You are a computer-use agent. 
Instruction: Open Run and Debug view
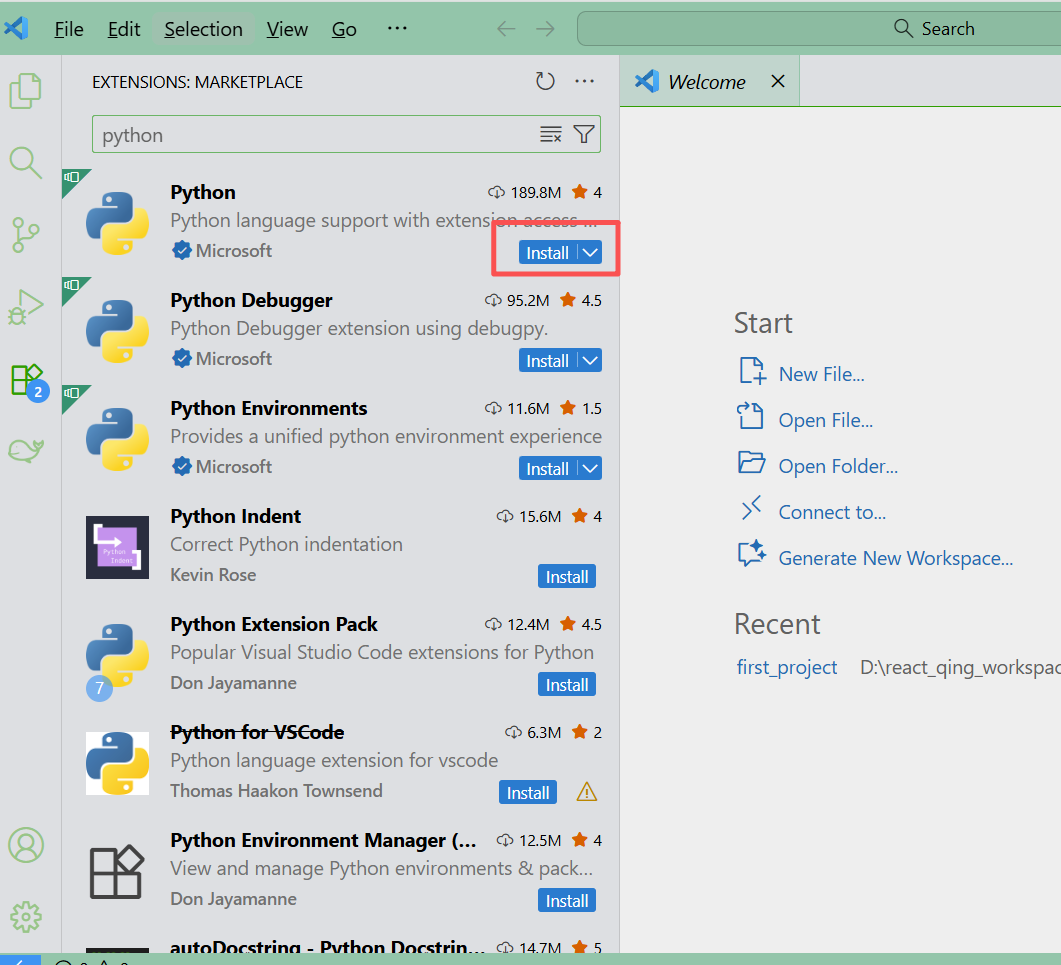pos(26,307)
